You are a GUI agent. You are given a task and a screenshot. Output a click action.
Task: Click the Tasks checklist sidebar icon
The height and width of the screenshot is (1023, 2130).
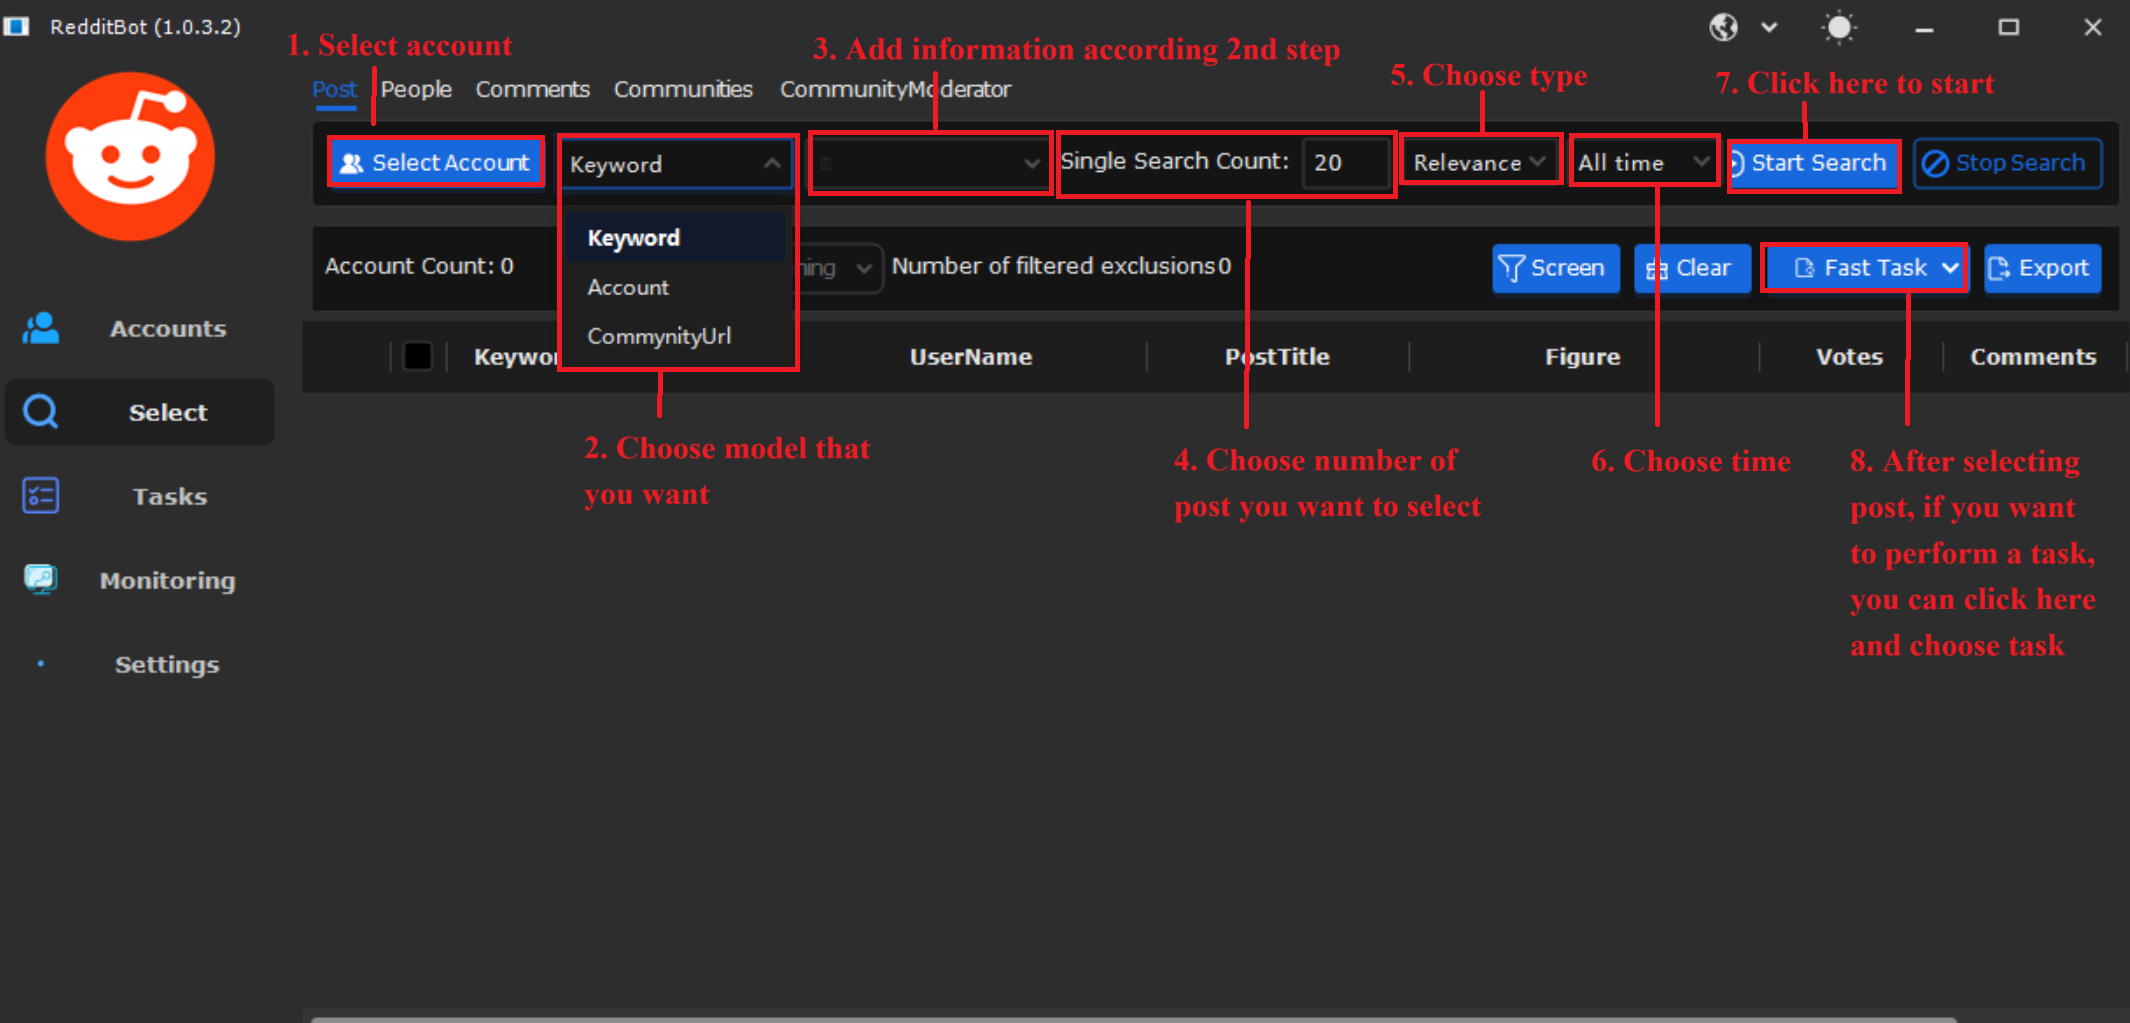[41, 495]
